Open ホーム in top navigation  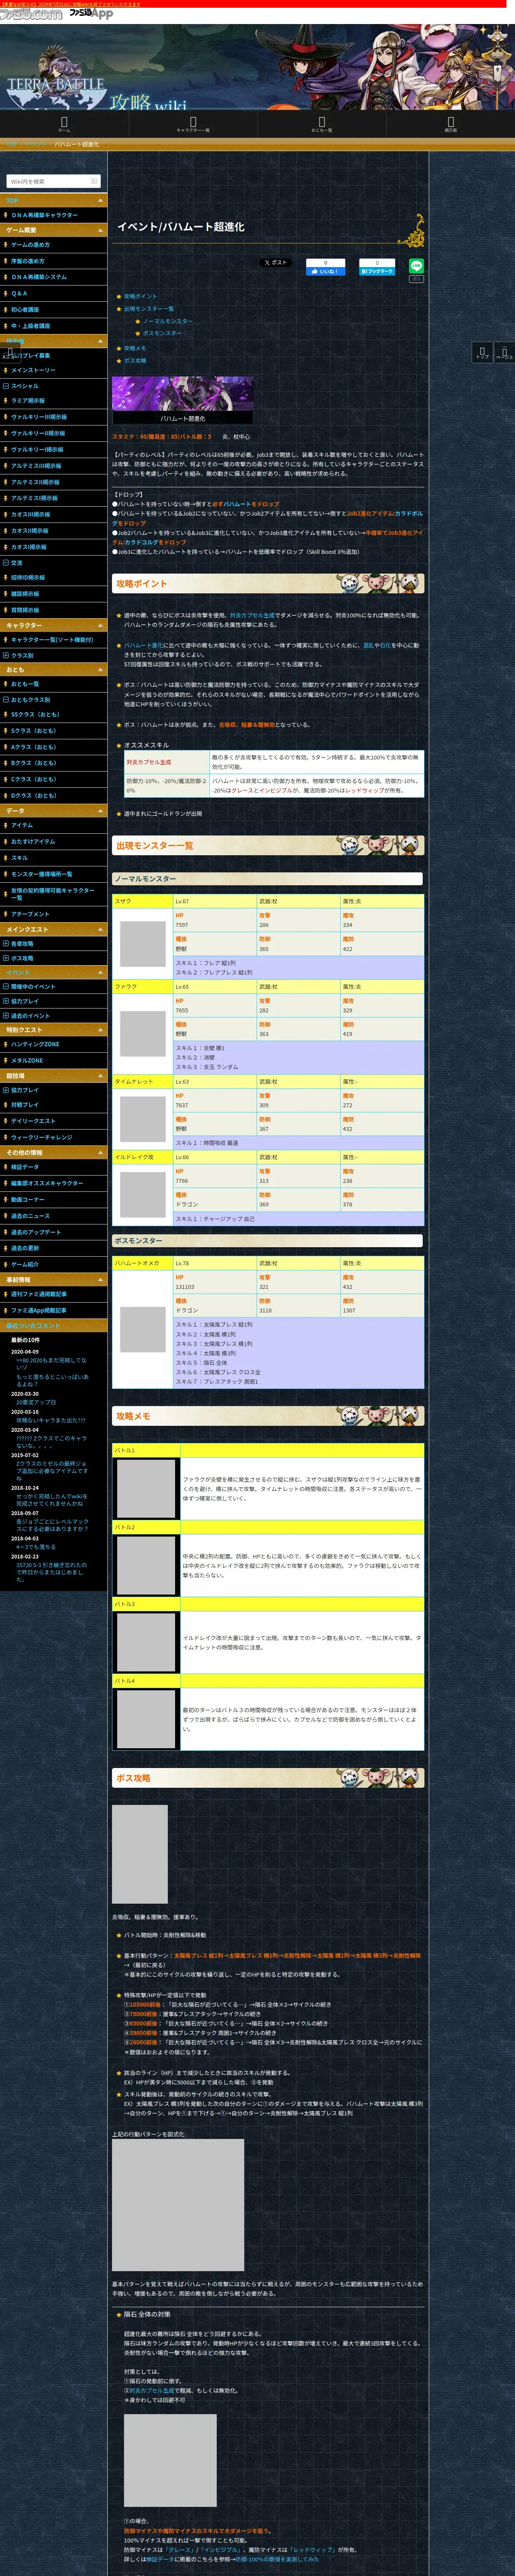[64, 124]
